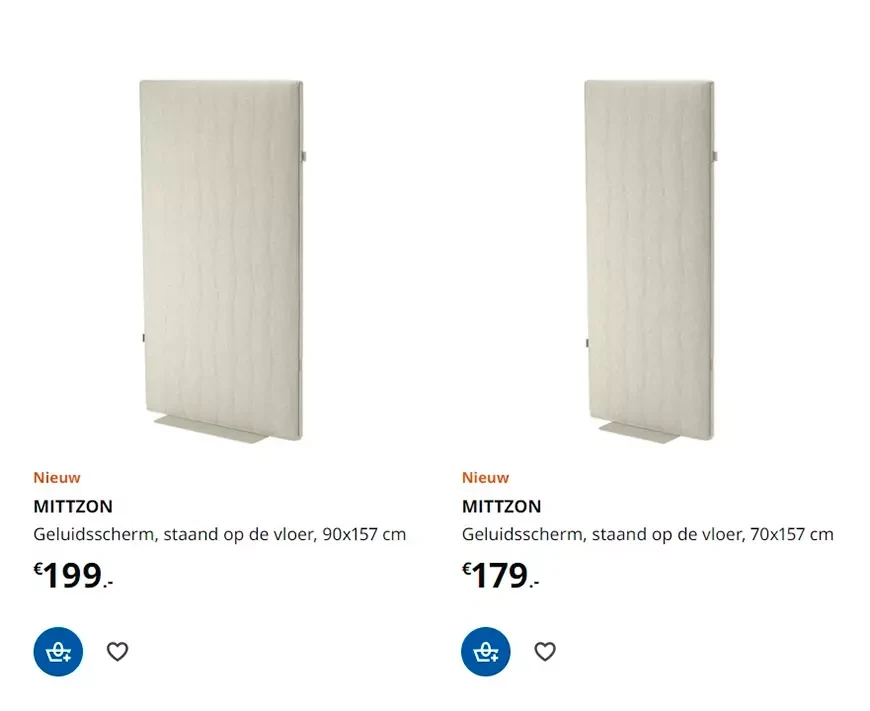Select the blue basket icon on the right
870x711 pixels.
(x=485, y=652)
